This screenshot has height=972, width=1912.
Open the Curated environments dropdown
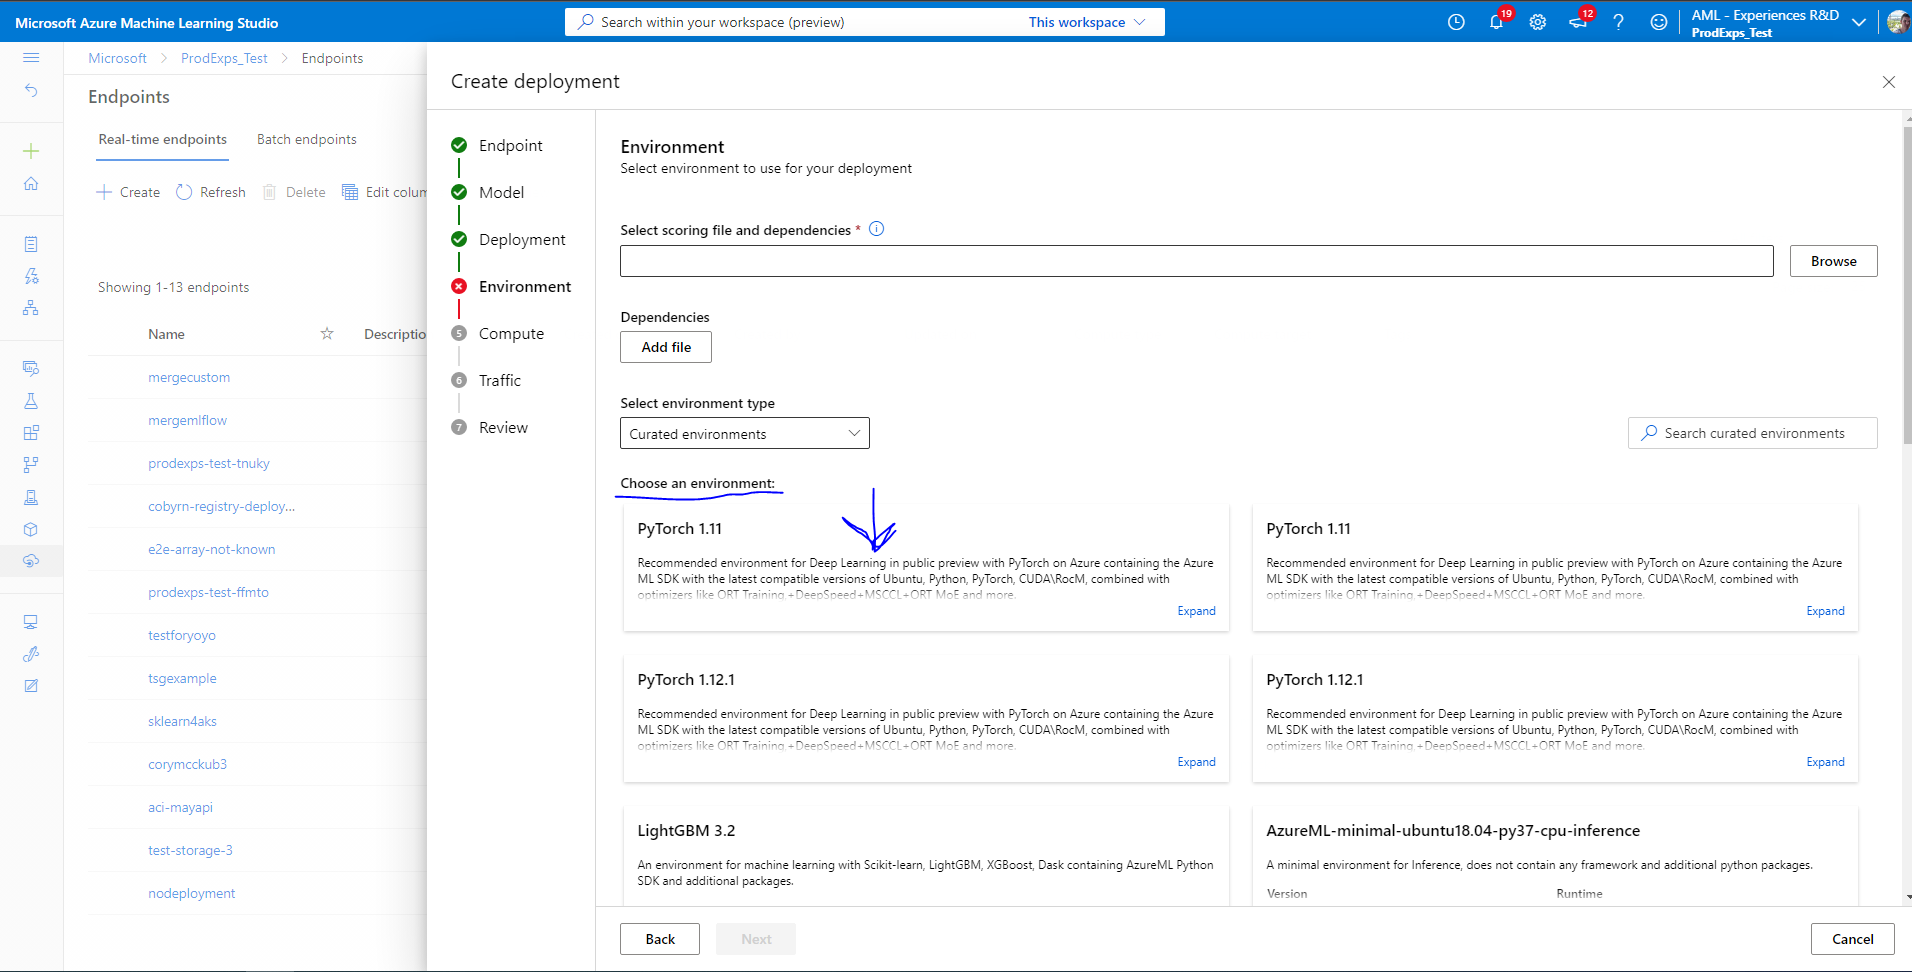[744, 433]
